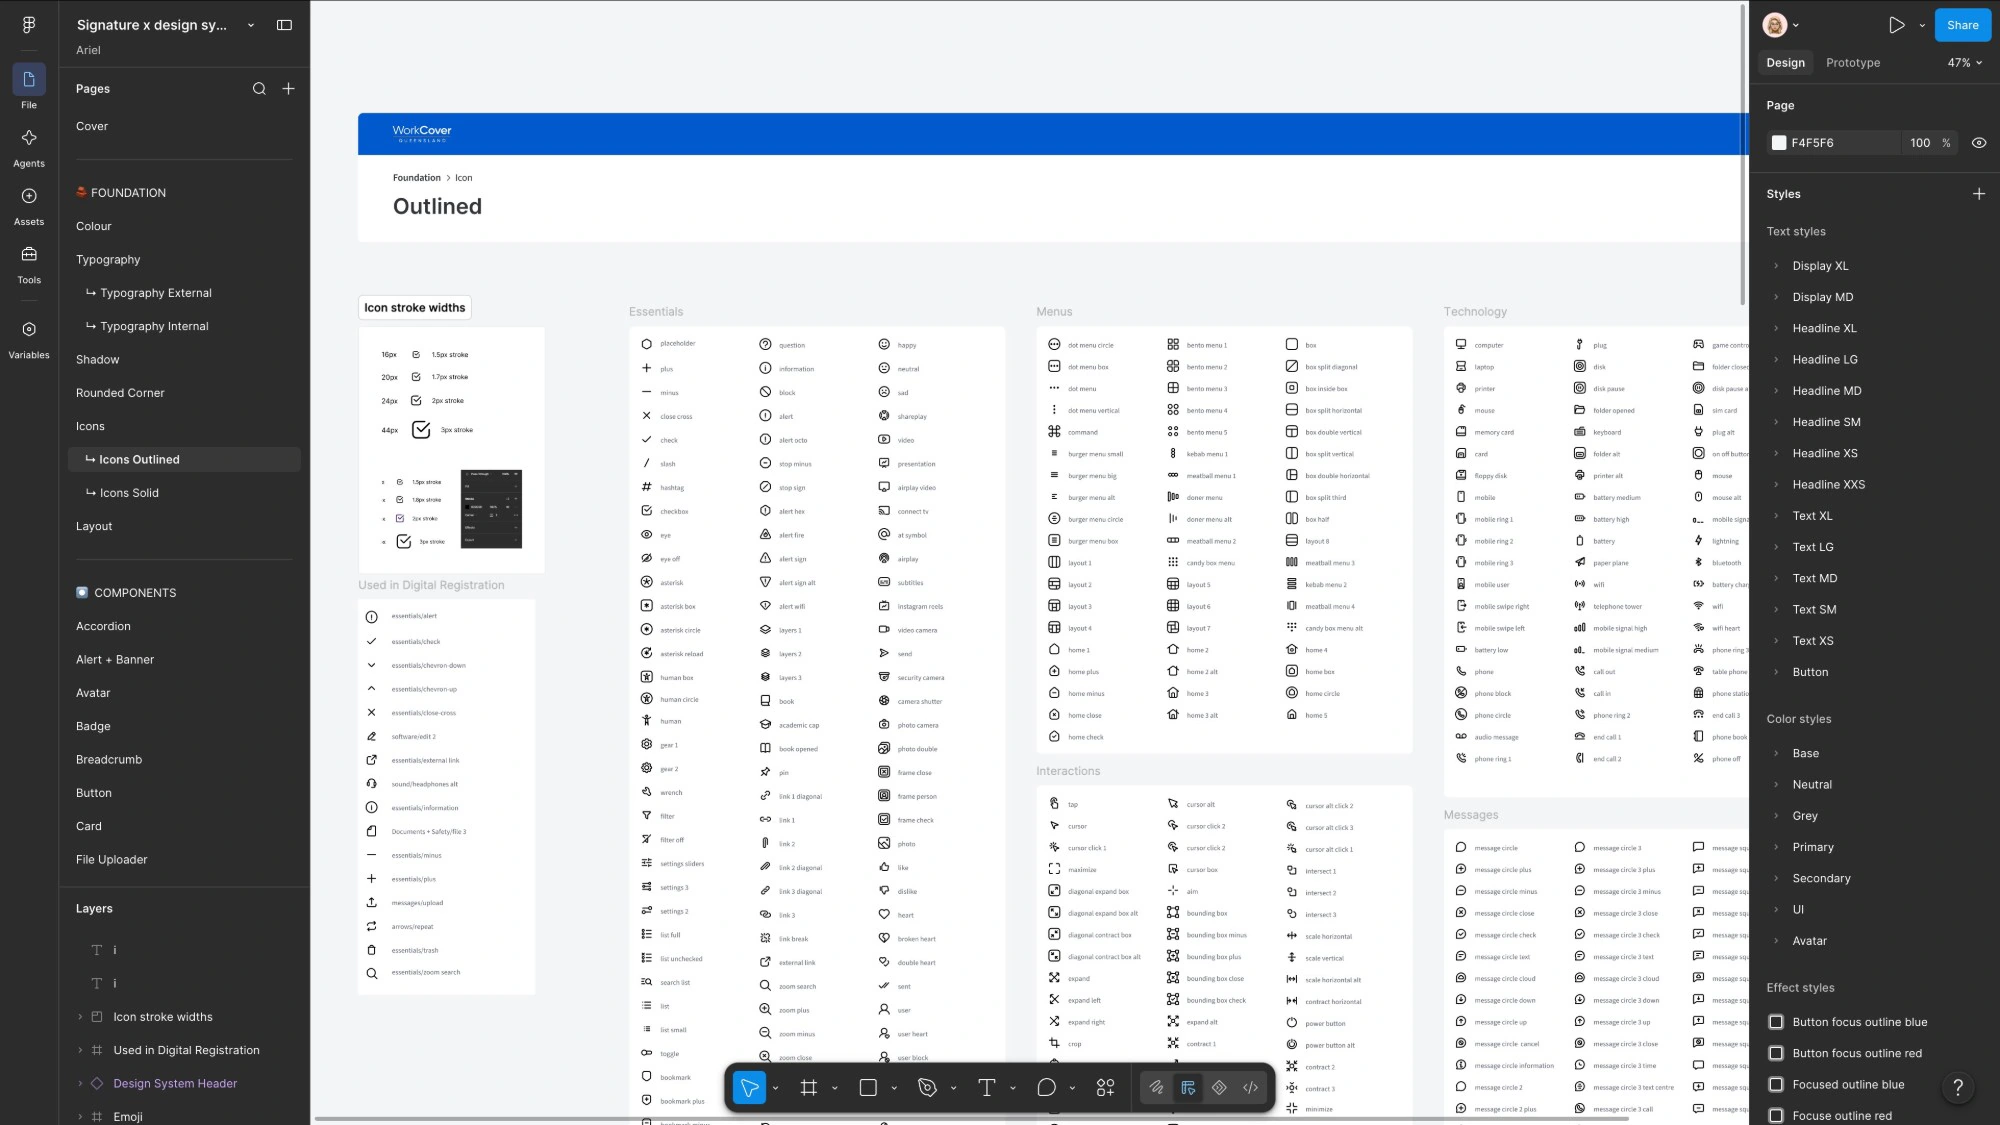2000x1125 pixels.
Task: Toggle page background color visibility eye
Action: (1978, 143)
